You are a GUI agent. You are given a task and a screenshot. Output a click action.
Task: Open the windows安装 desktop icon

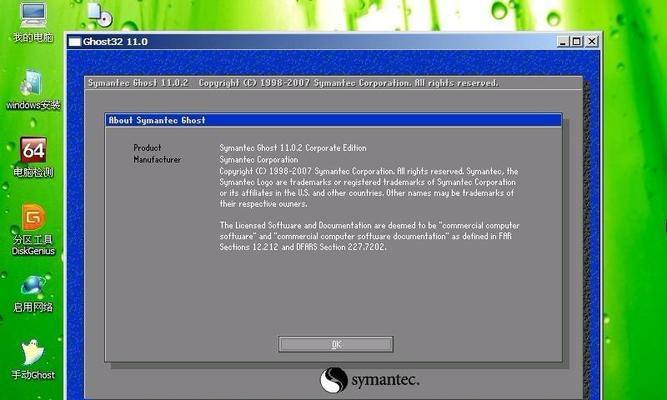pyautogui.click(x=33, y=90)
